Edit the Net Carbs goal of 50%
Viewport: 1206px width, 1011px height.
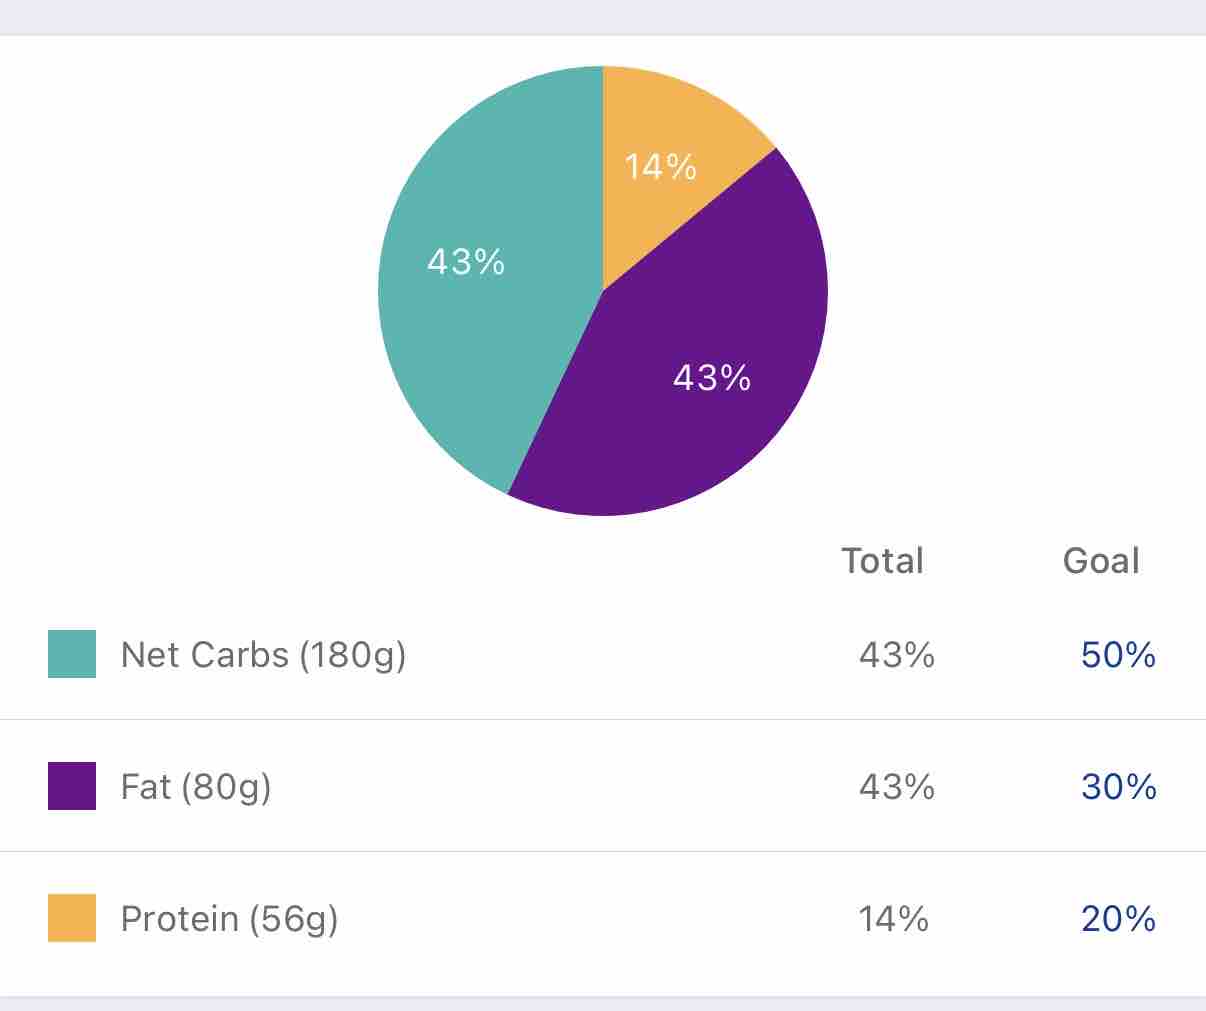(1118, 655)
